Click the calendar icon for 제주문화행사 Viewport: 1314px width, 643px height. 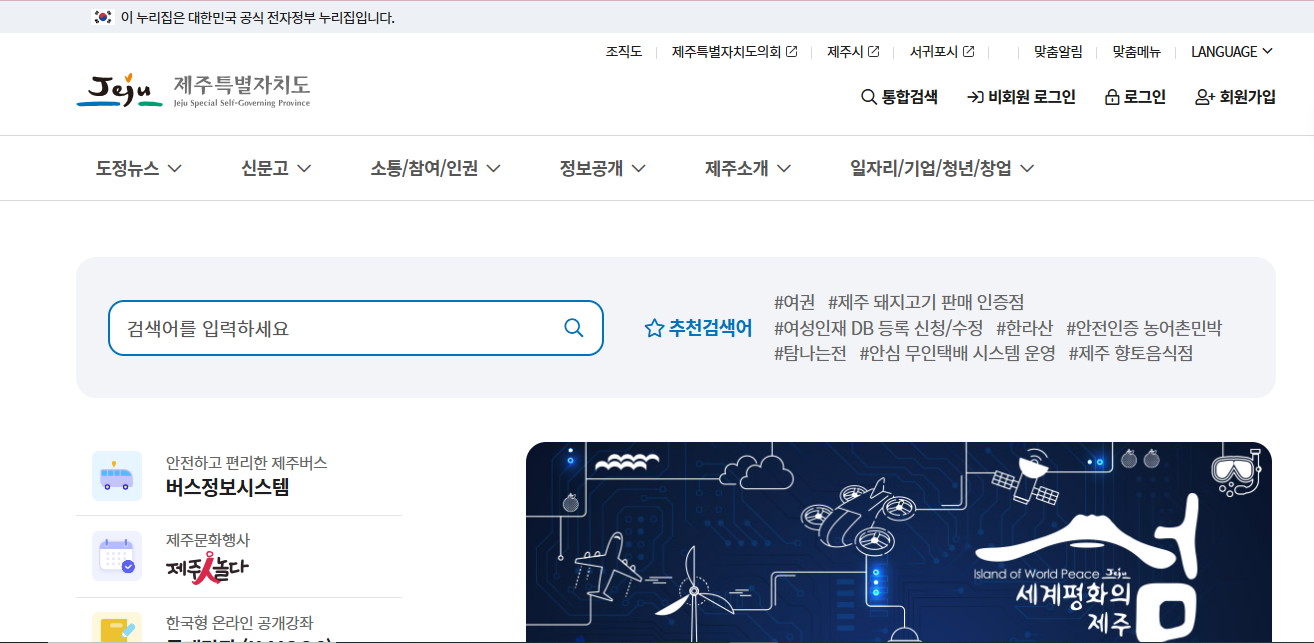tap(117, 556)
